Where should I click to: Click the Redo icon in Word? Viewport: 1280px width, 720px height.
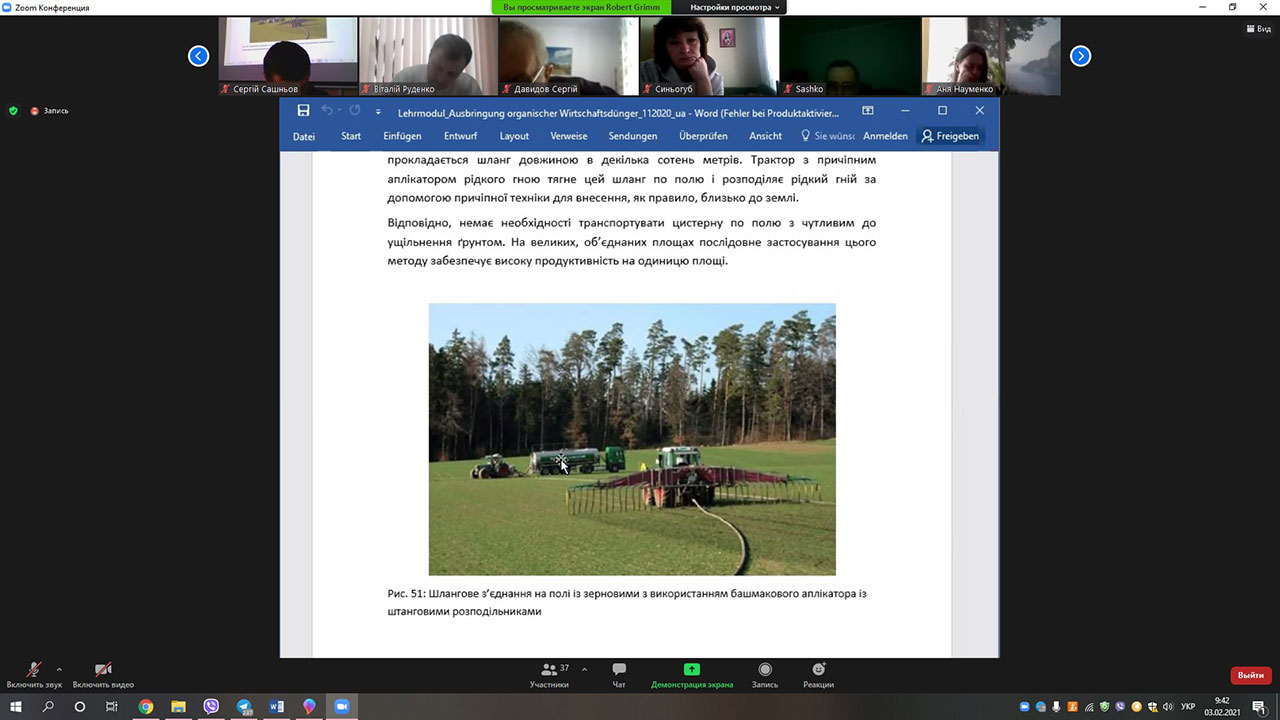[x=355, y=111]
